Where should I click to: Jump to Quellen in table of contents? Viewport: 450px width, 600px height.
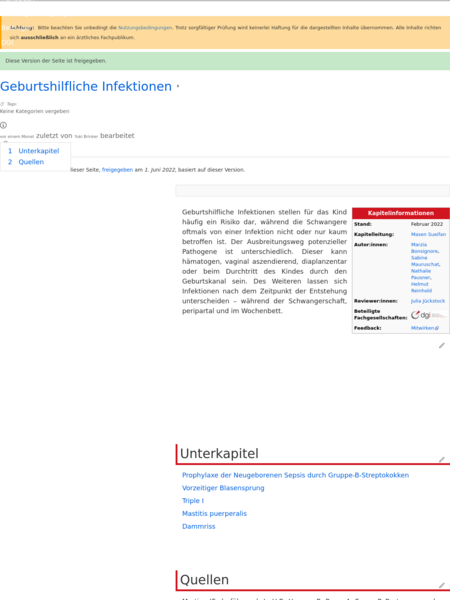coord(31,162)
